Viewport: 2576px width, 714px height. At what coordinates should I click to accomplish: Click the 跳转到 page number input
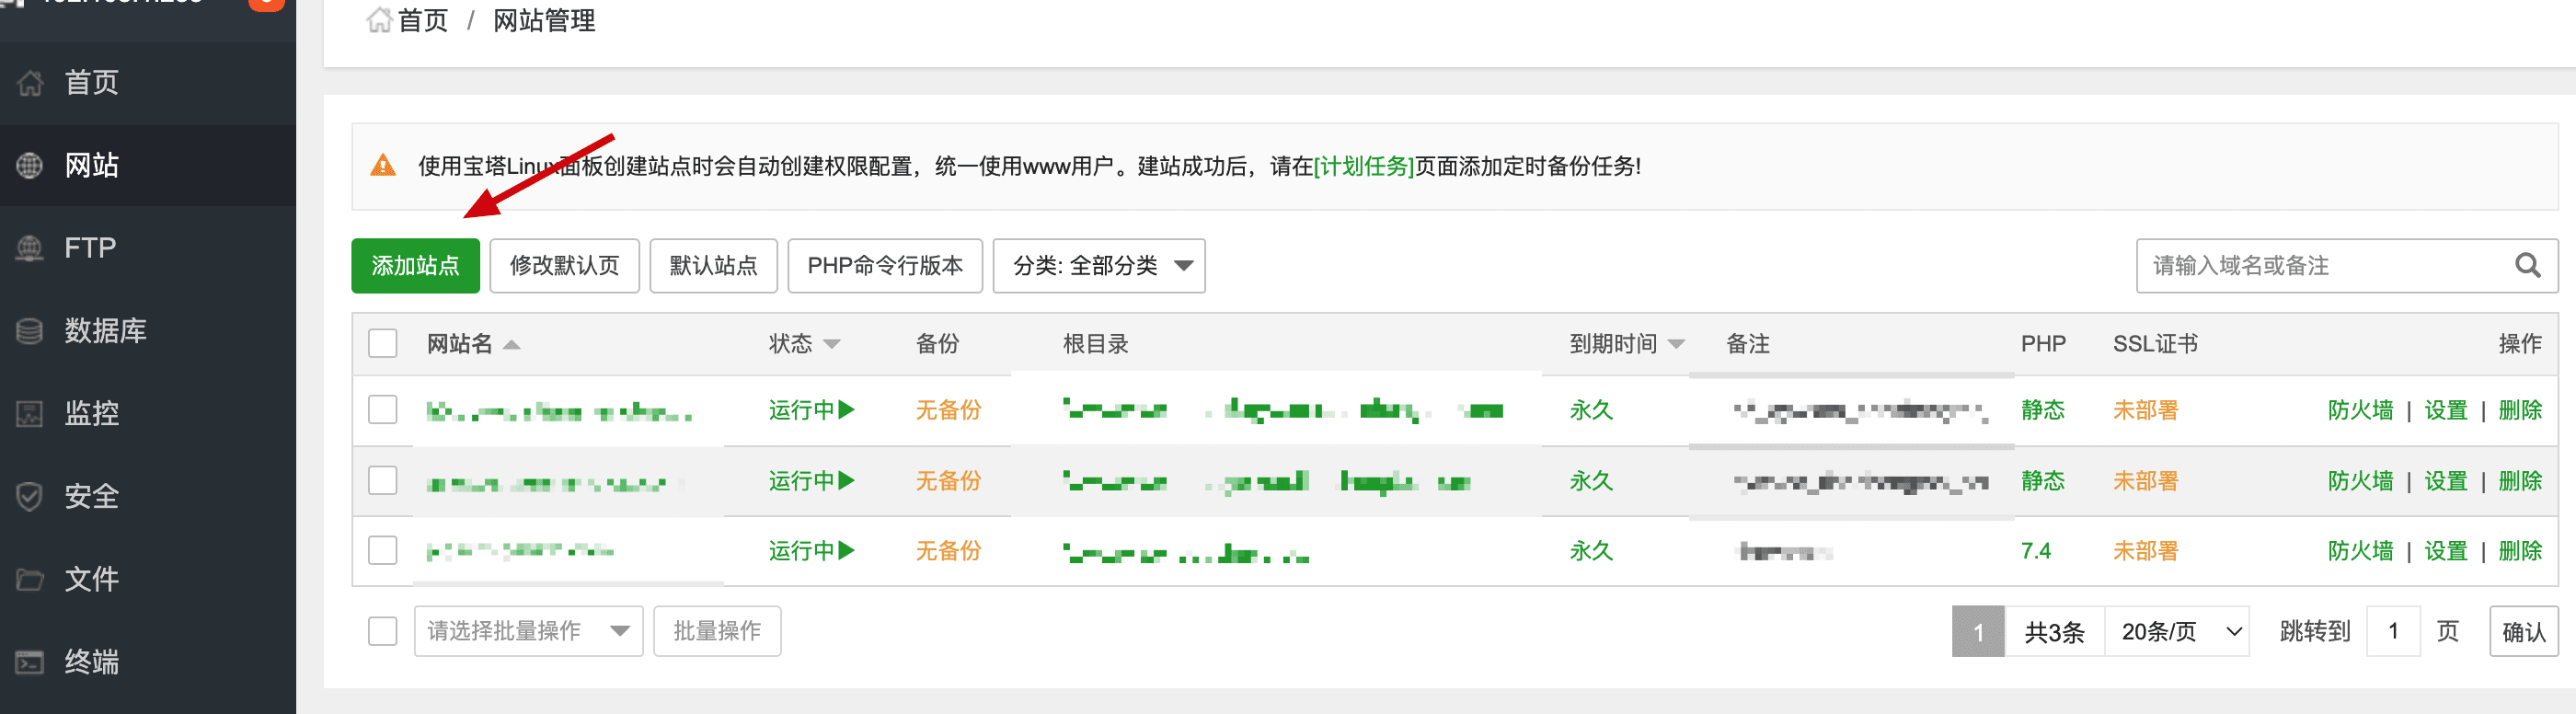pos(2393,632)
